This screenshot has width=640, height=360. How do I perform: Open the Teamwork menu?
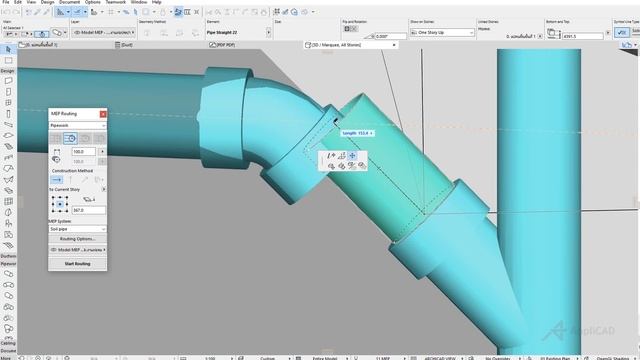pyautogui.click(x=116, y=2)
